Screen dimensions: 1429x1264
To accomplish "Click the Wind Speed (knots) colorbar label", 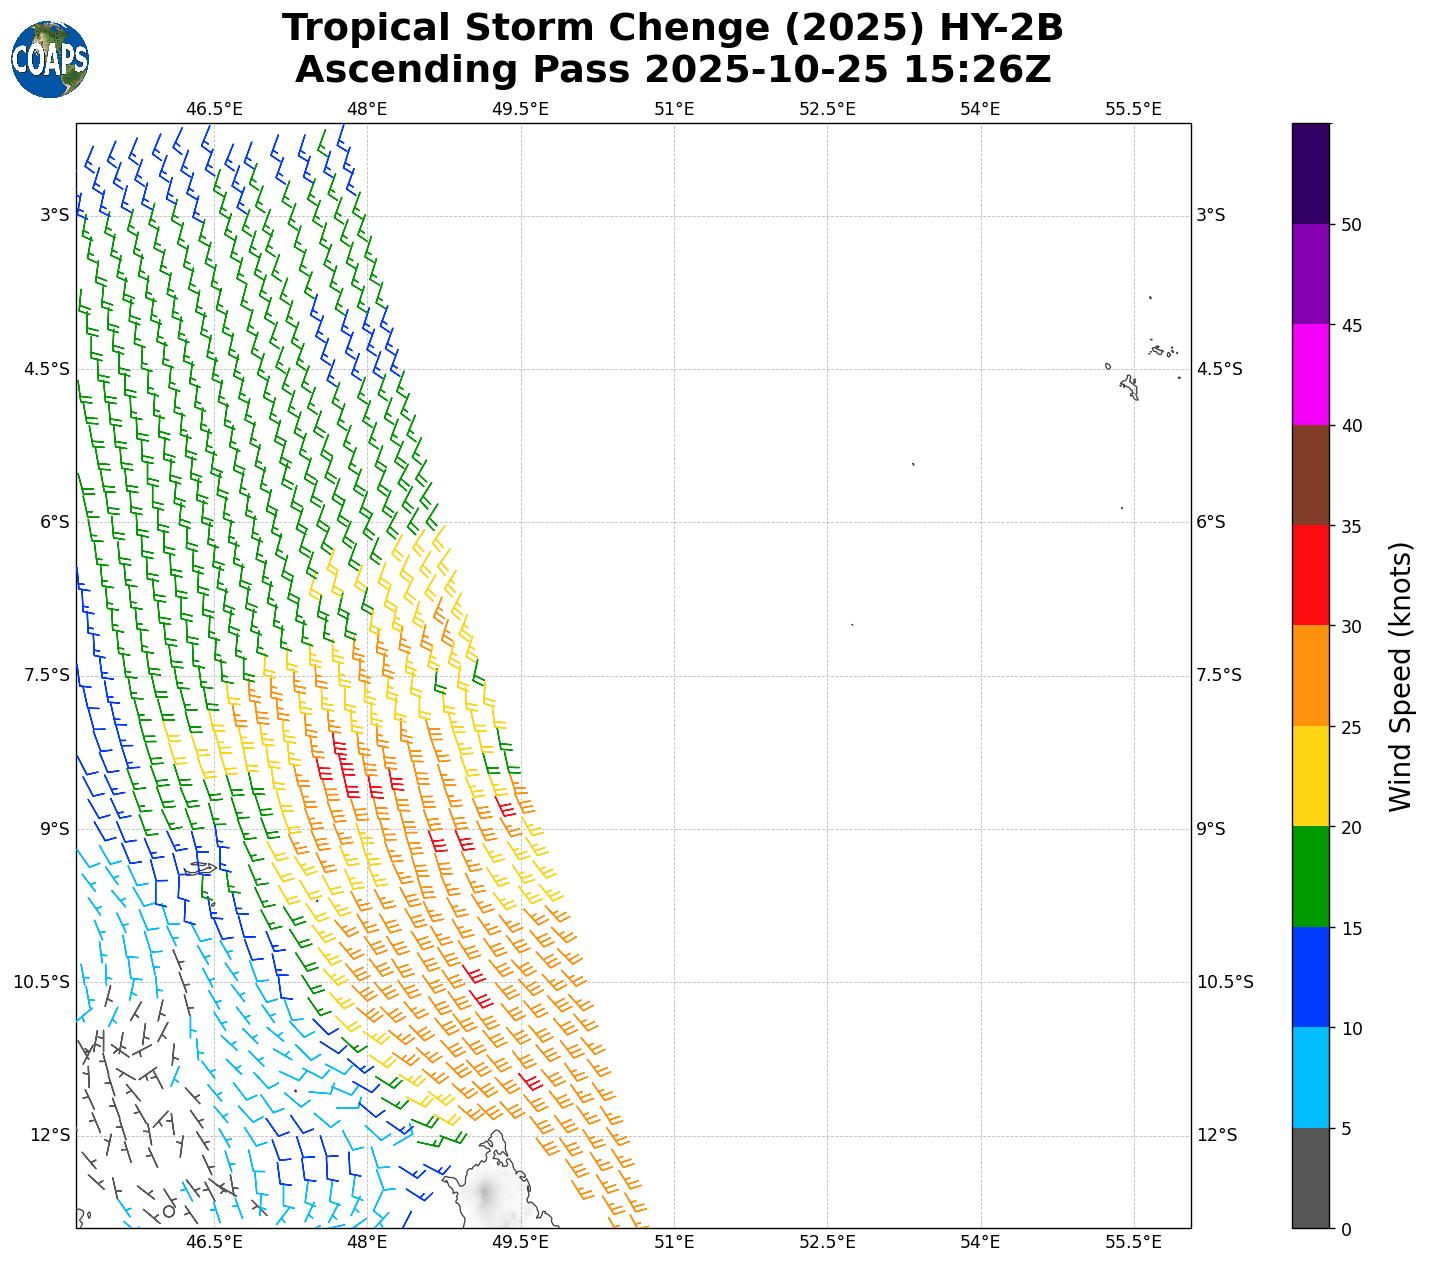I will pyautogui.click(x=1401, y=676).
